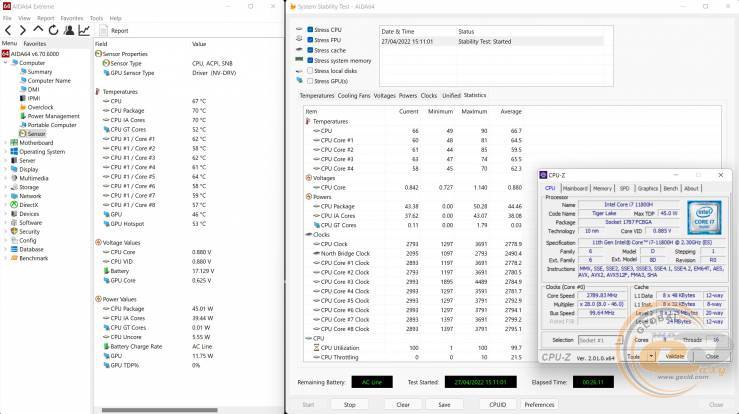The image size is (739, 414).
Task: Click the CPUID button
Action: point(498,405)
